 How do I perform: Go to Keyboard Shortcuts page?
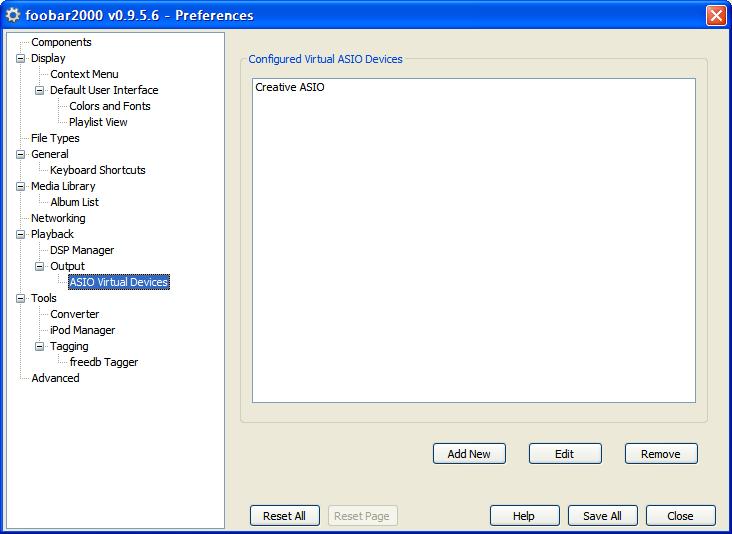[x=97, y=170]
